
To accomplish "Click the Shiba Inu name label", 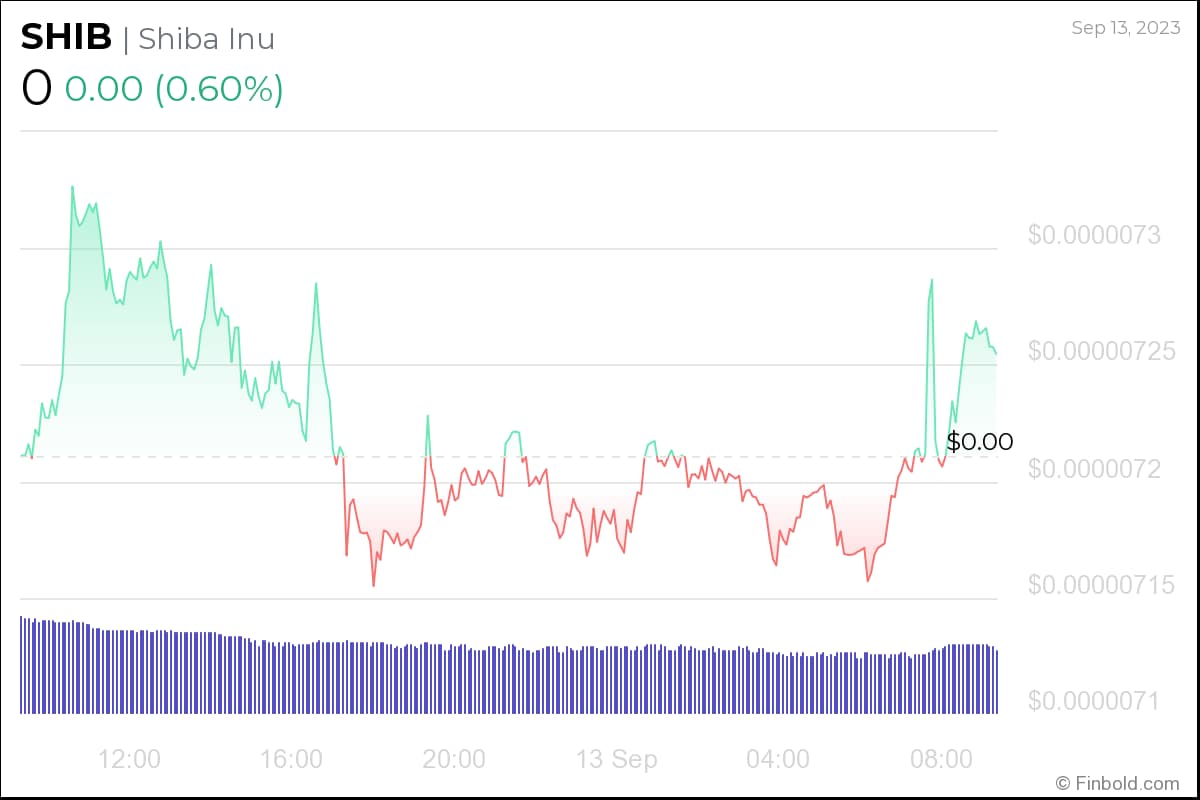I will click(x=206, y=38).
